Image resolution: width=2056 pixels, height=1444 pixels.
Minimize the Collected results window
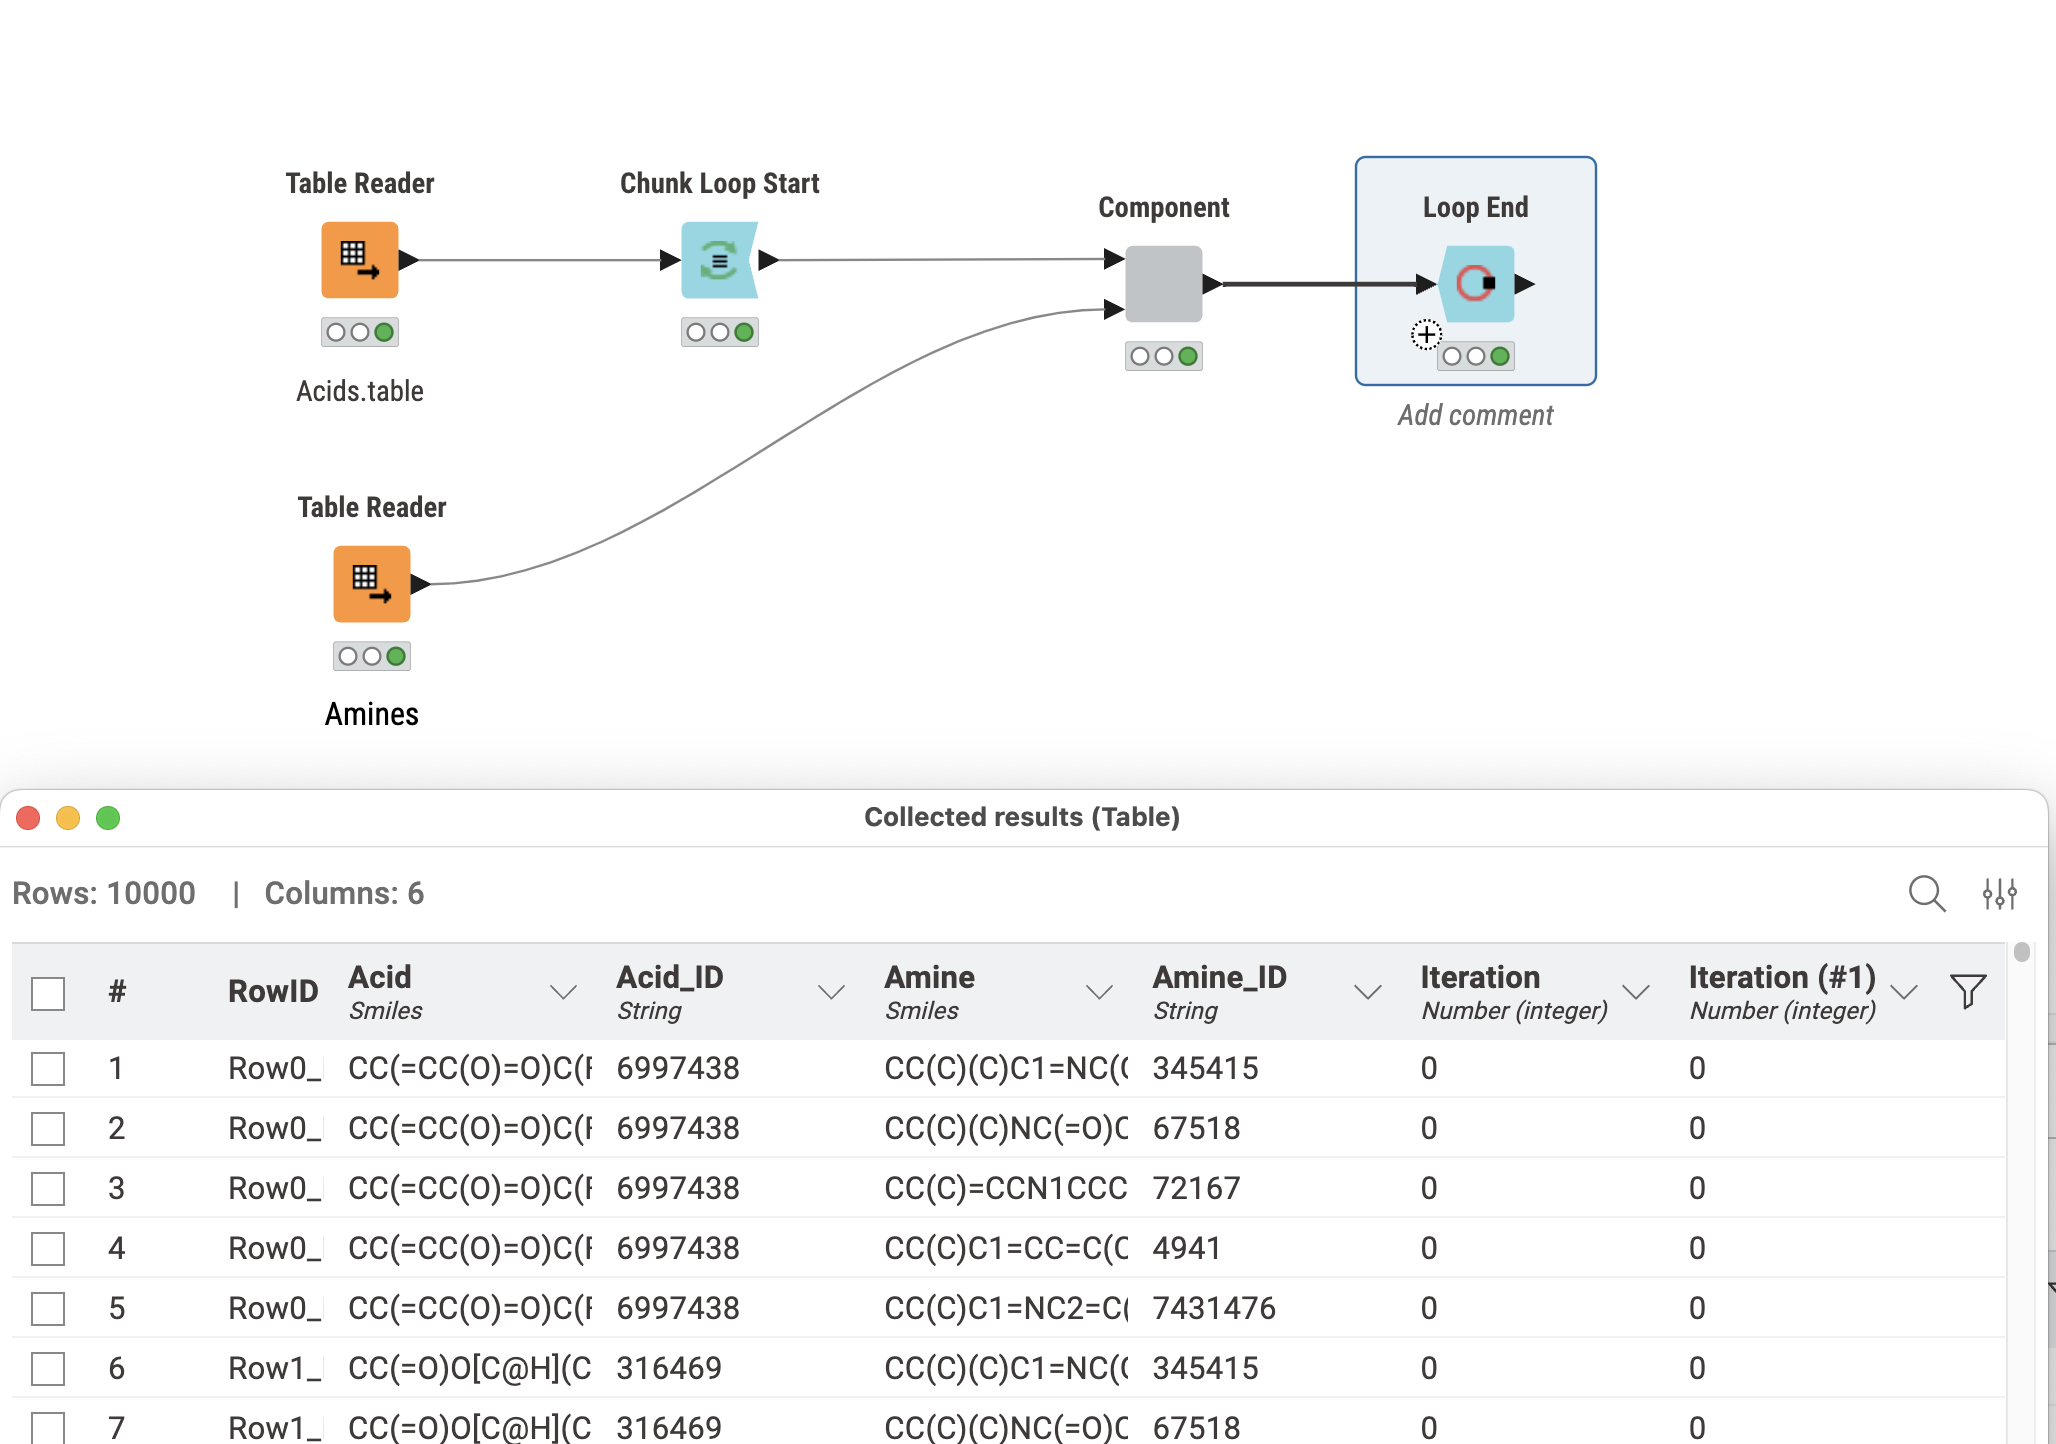click(x=68, y=818)
